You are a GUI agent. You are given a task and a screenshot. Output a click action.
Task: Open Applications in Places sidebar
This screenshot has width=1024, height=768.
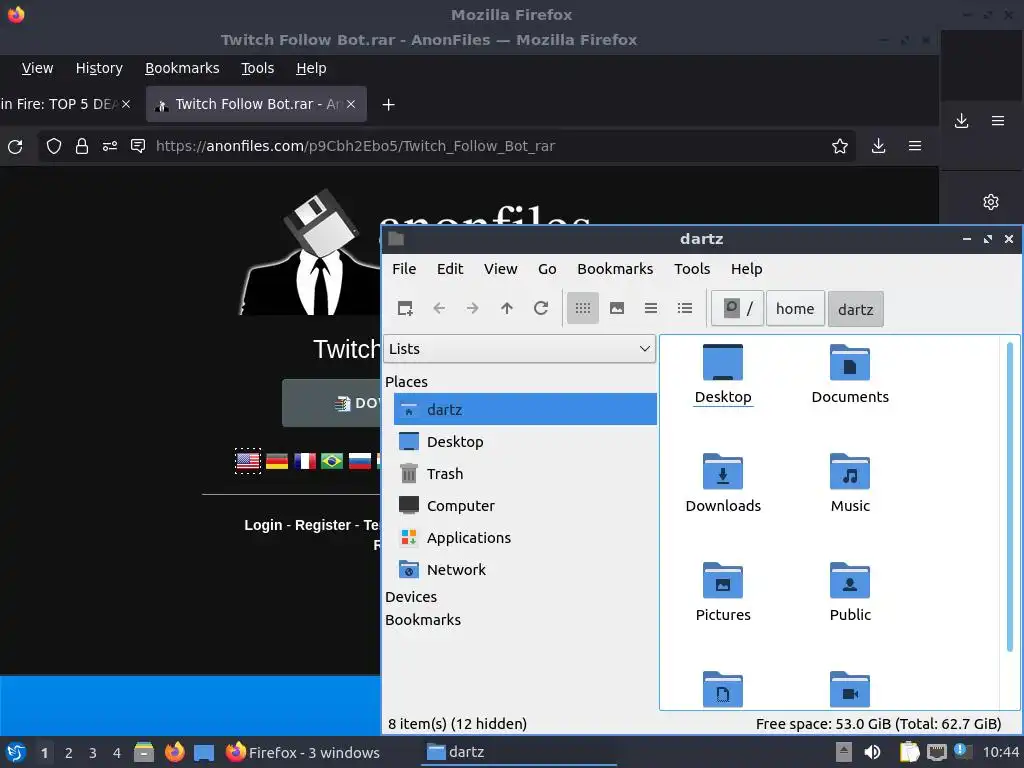525,537
